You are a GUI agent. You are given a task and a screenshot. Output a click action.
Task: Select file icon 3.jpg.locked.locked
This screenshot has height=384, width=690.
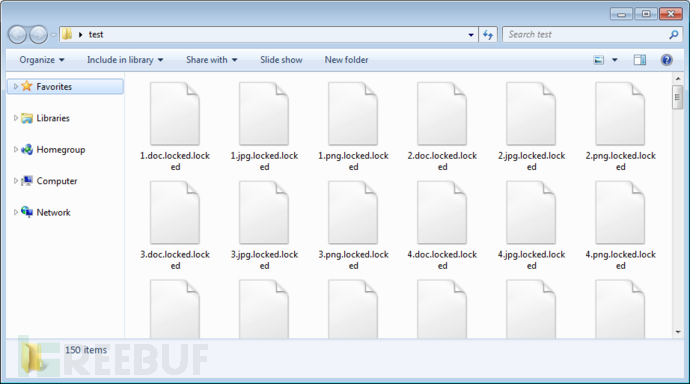pyautogui.click(x=264, y=213)
